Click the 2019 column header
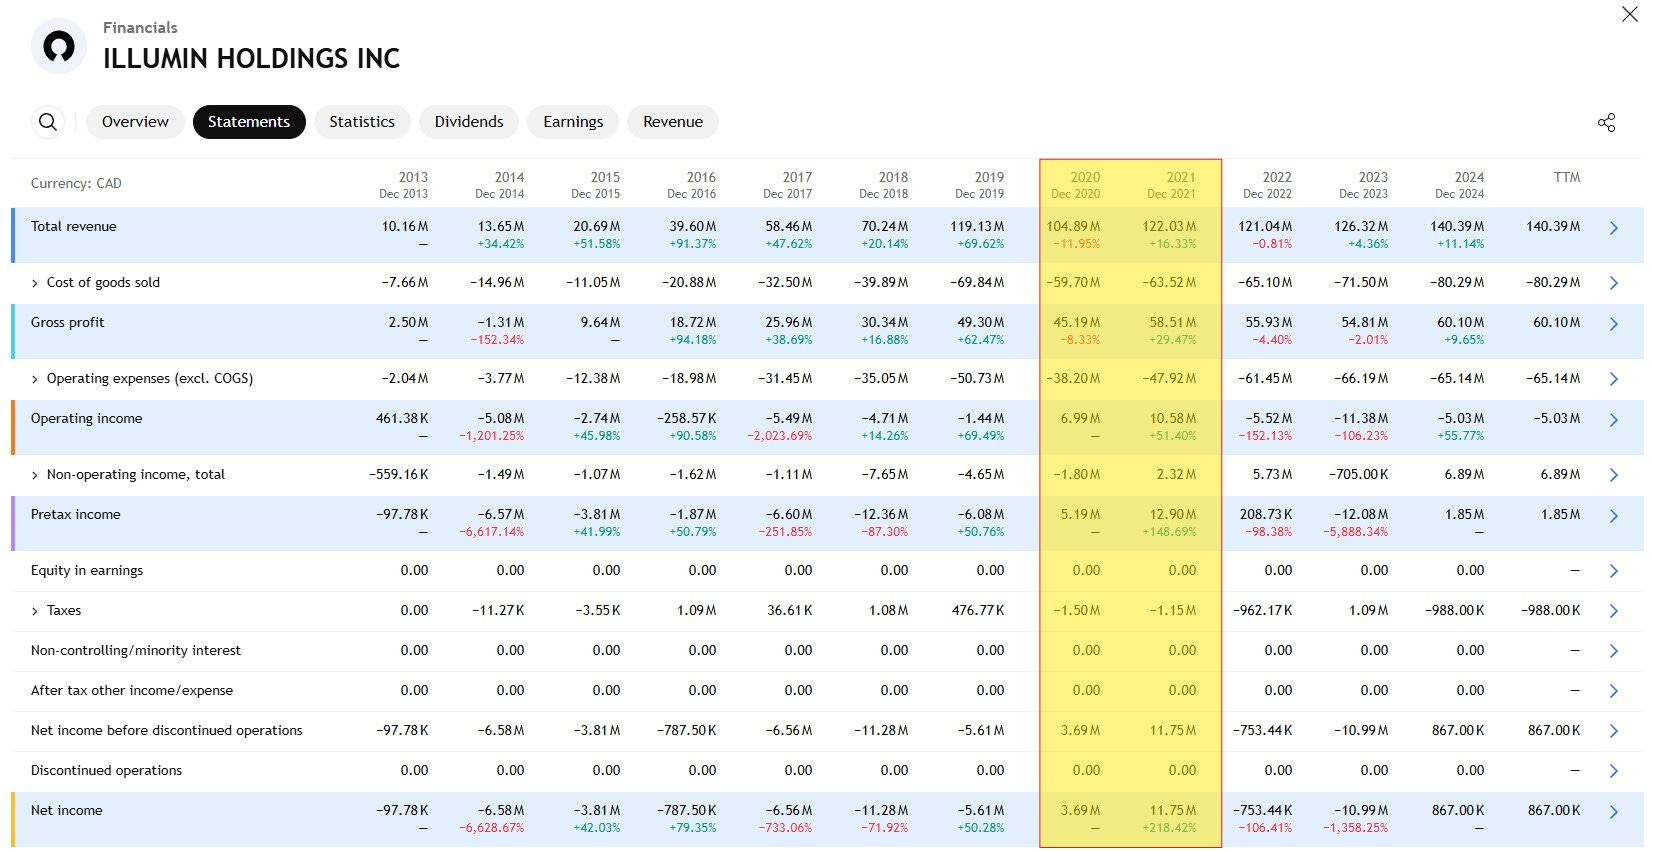This screenshot has width=1653, height=851. point(980,185)
